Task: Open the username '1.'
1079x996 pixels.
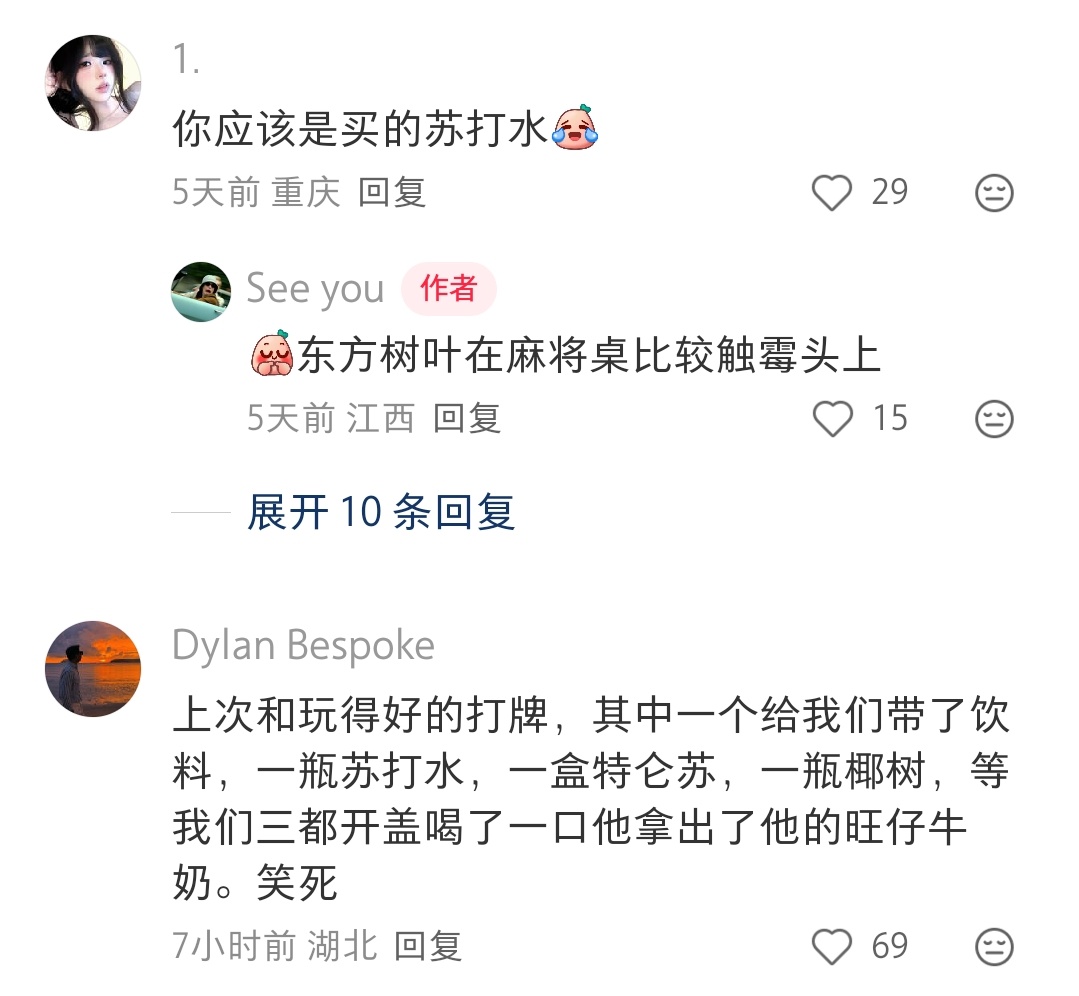Action: point(186,59)
